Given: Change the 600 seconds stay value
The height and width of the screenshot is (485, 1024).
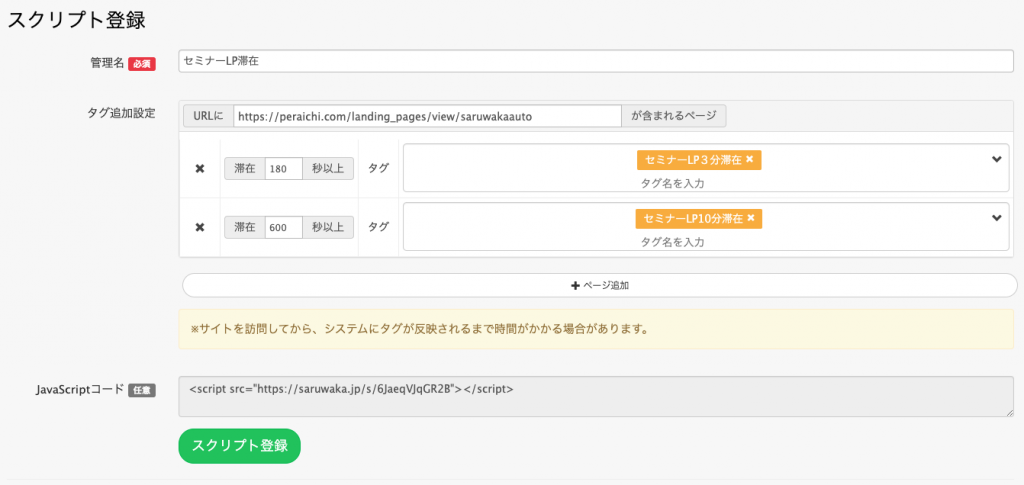Looking at the screenshot, I should tap(283, 227).
